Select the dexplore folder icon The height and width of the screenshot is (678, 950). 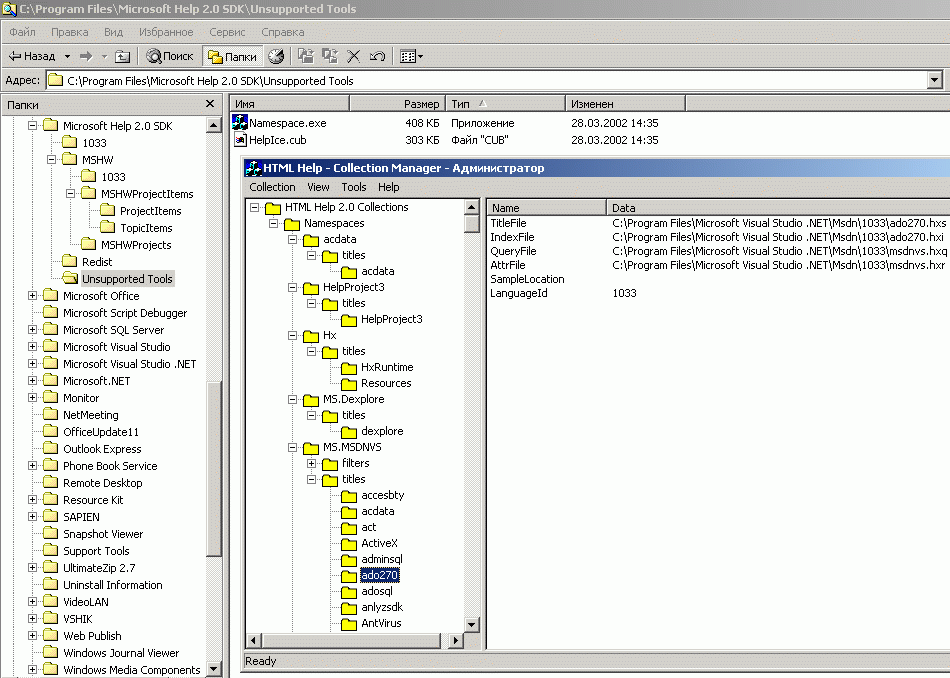coord(349,431)
